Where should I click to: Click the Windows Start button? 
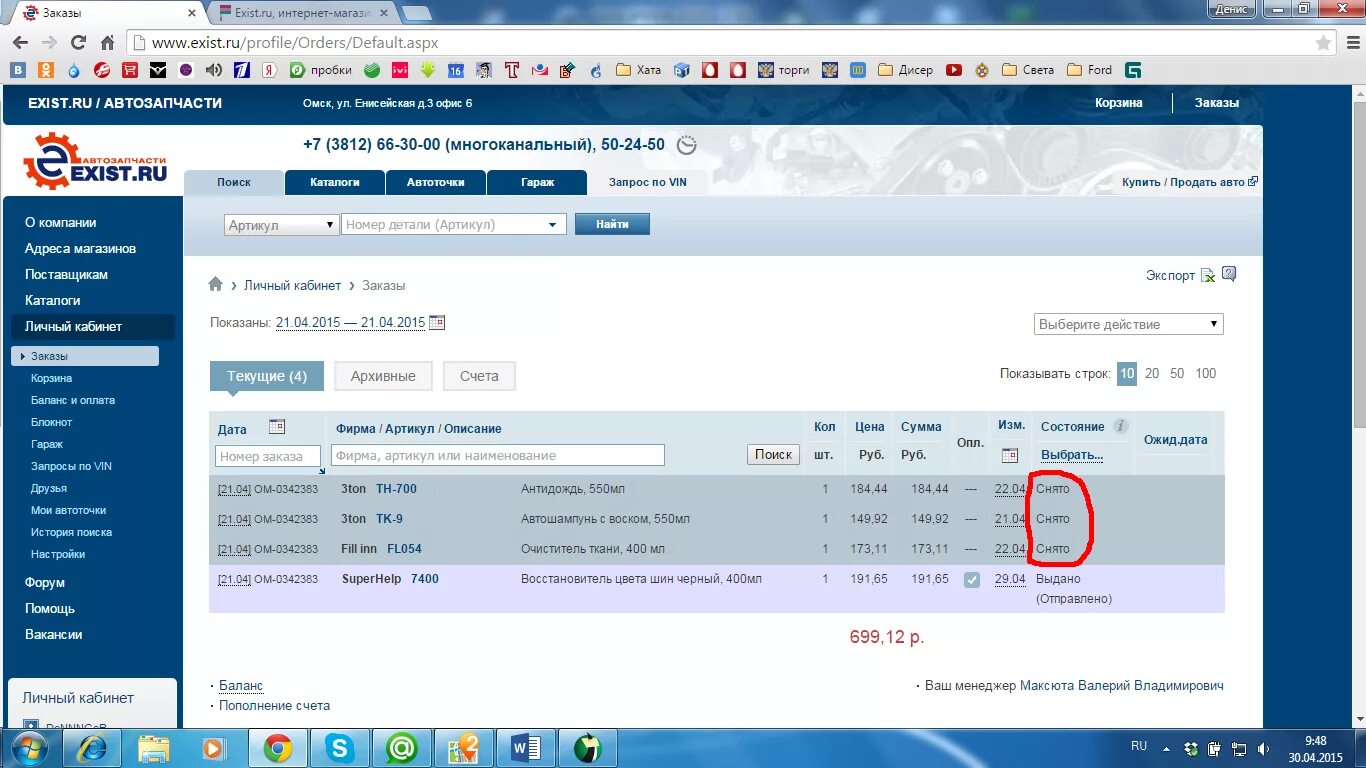[28, 748]
